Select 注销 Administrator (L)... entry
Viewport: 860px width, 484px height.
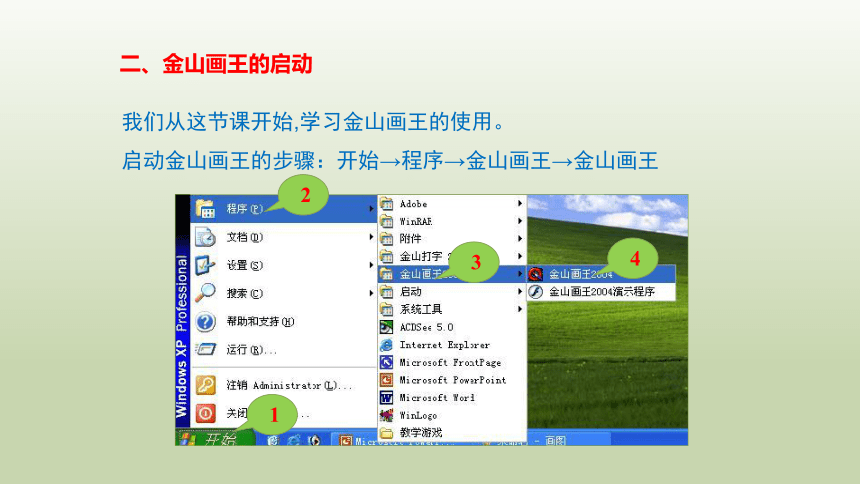284,385
